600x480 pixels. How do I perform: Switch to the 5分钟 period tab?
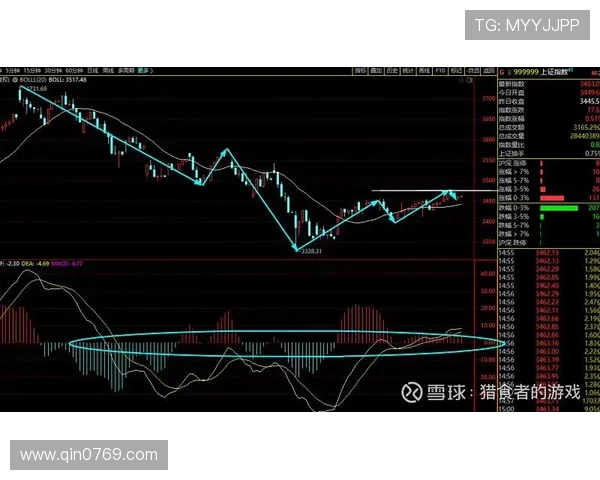click(12, 70)
